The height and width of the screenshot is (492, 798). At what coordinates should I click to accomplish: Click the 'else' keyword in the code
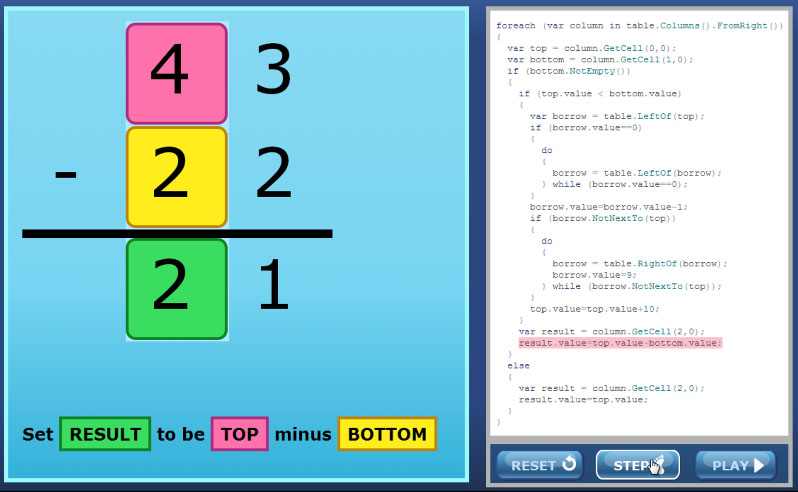click(x=518, y=365)
